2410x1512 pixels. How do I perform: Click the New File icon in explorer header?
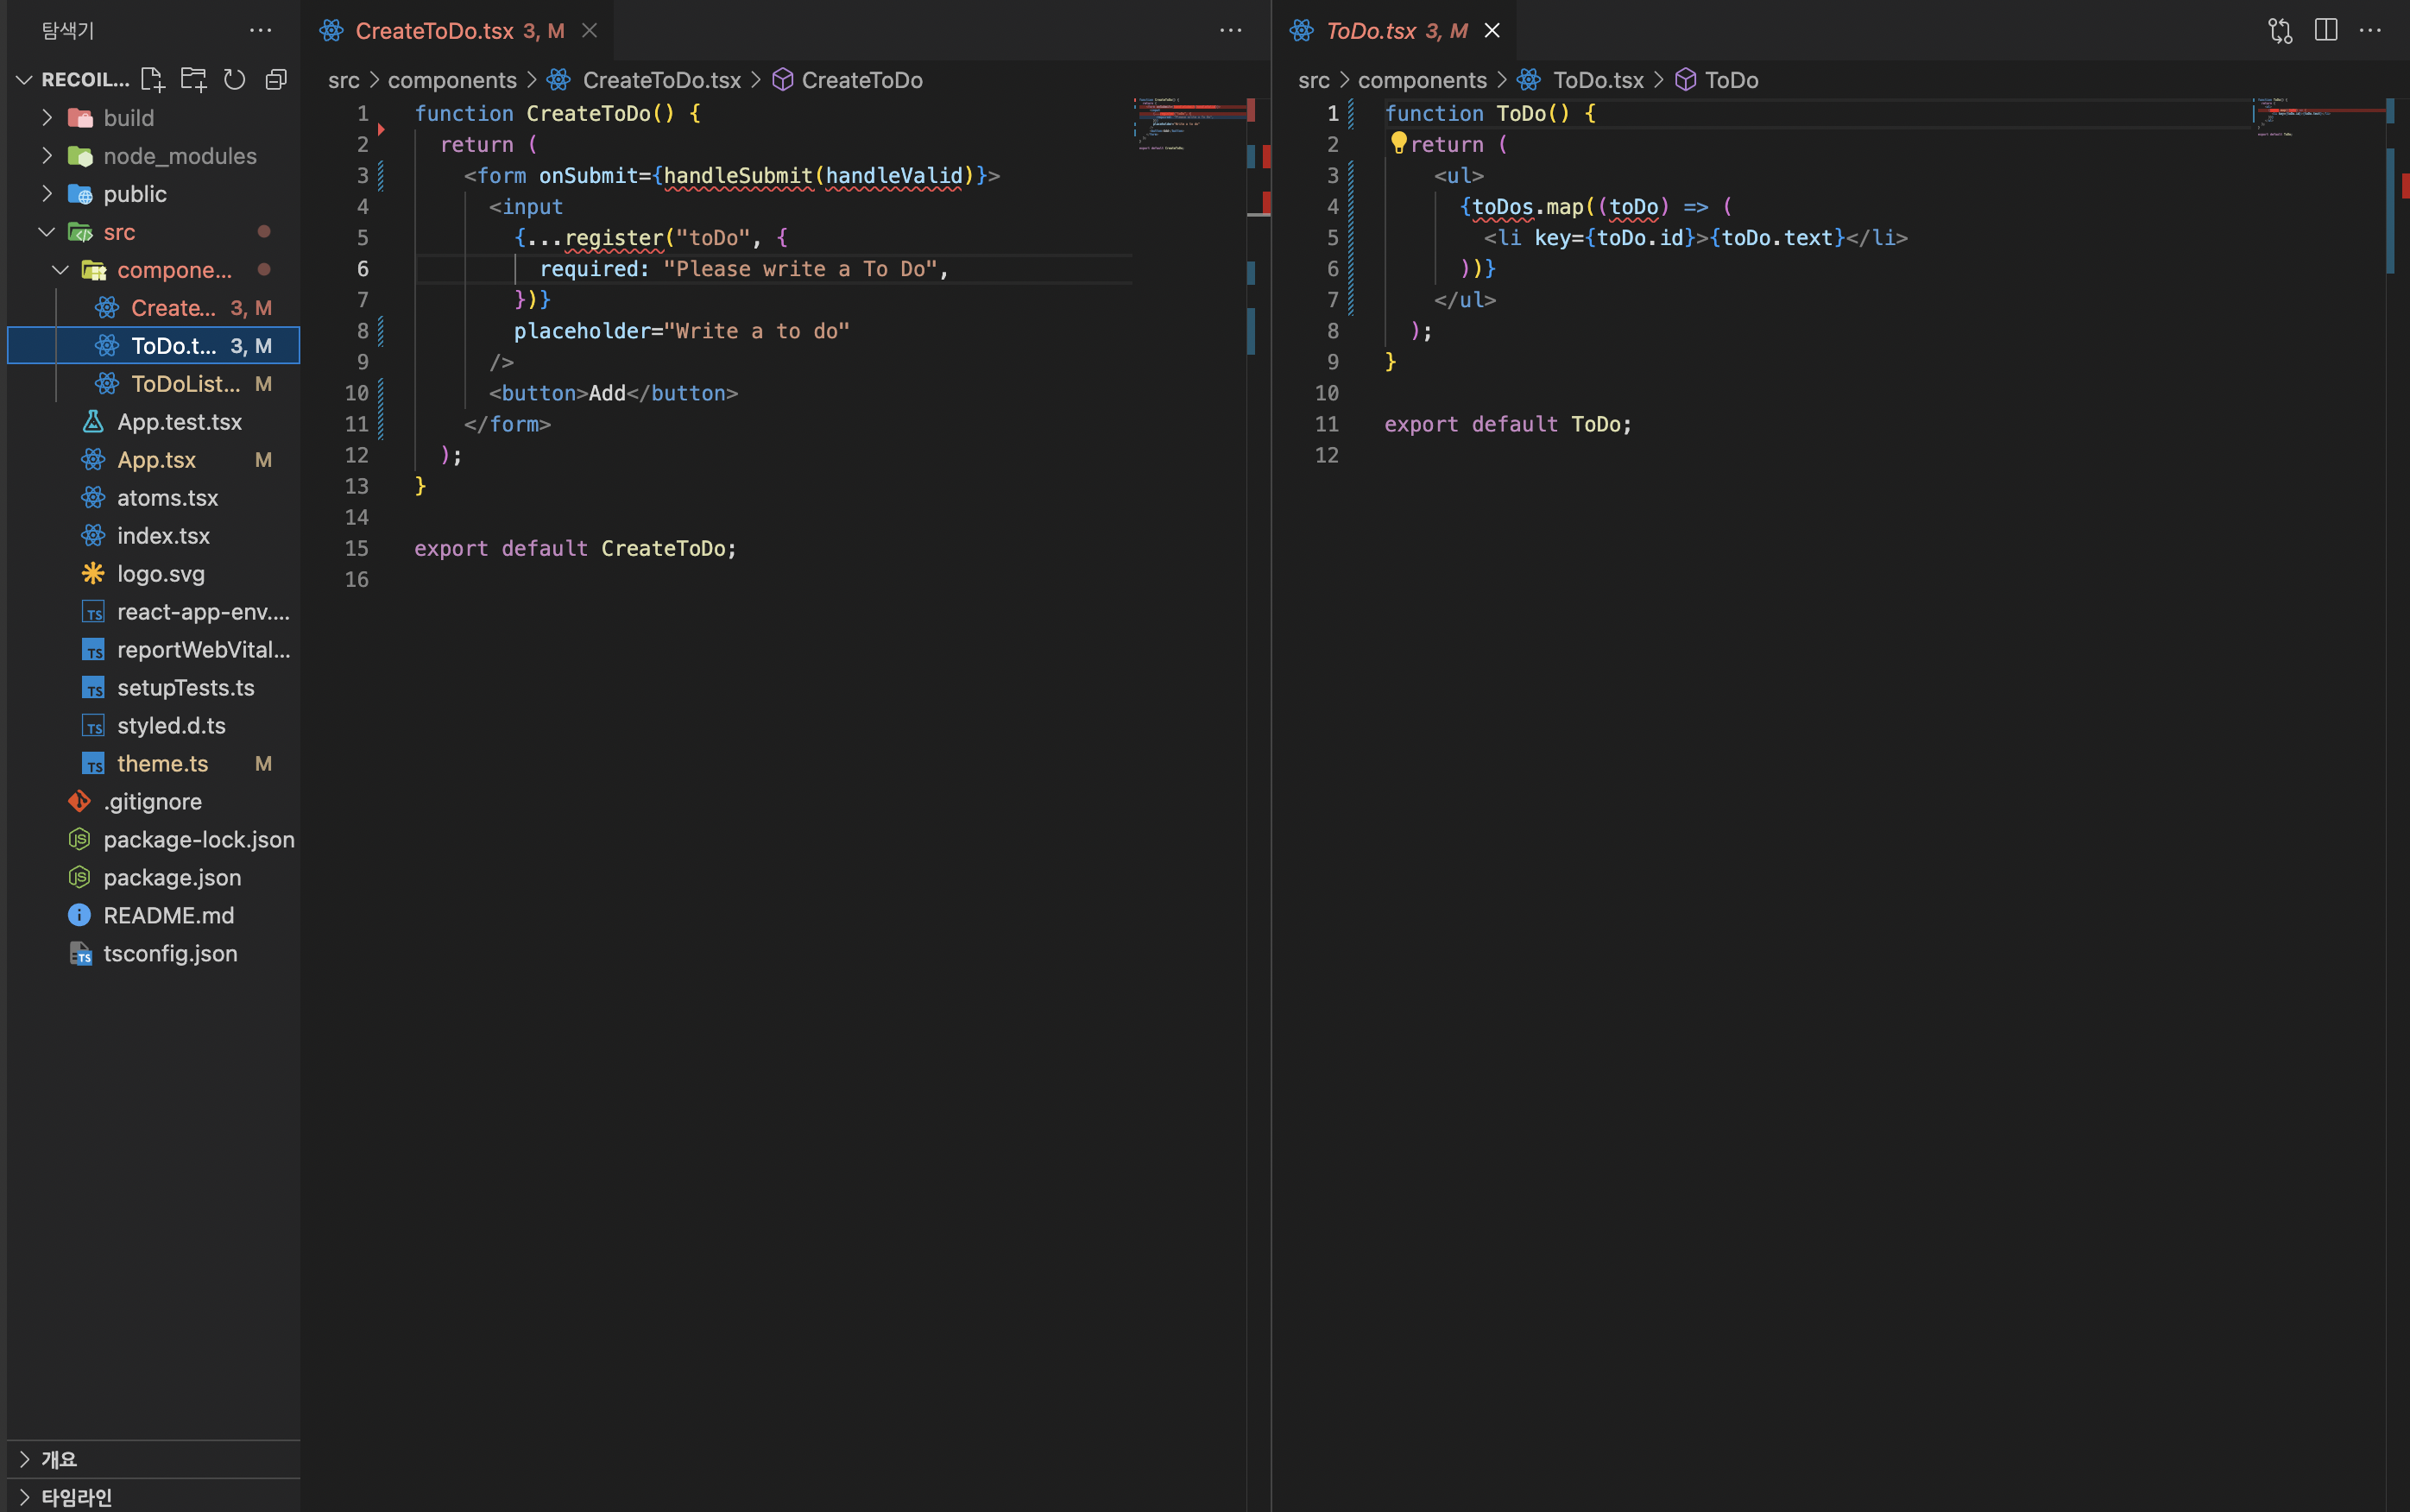tap(152, 80)
